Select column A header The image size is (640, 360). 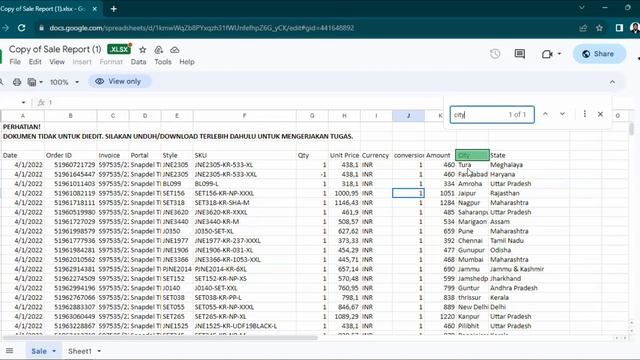22,116
